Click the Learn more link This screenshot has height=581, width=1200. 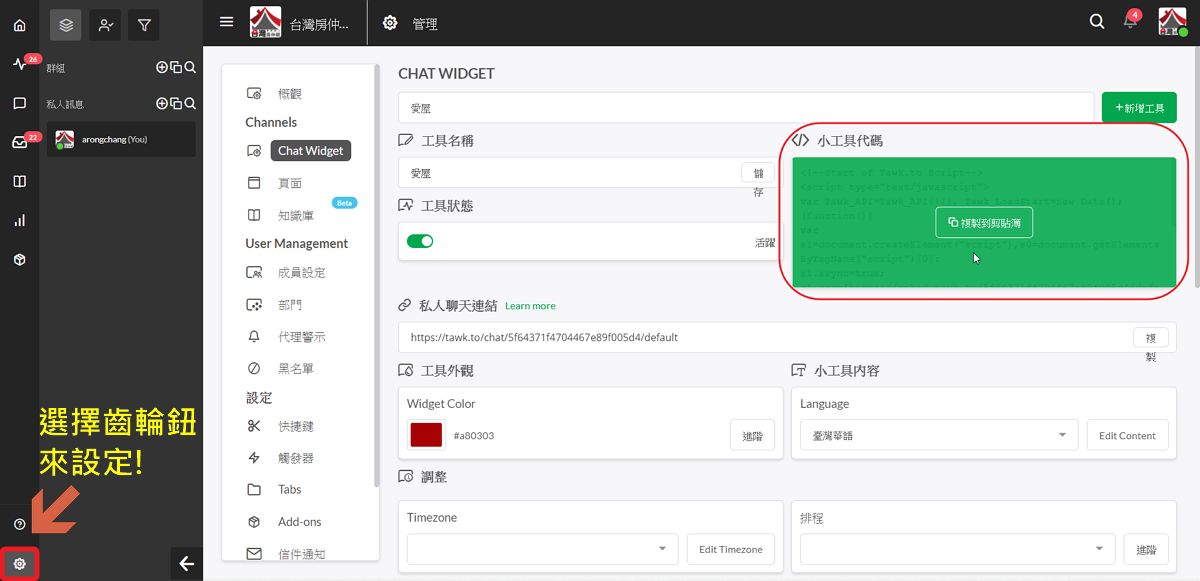pos(530,306)
